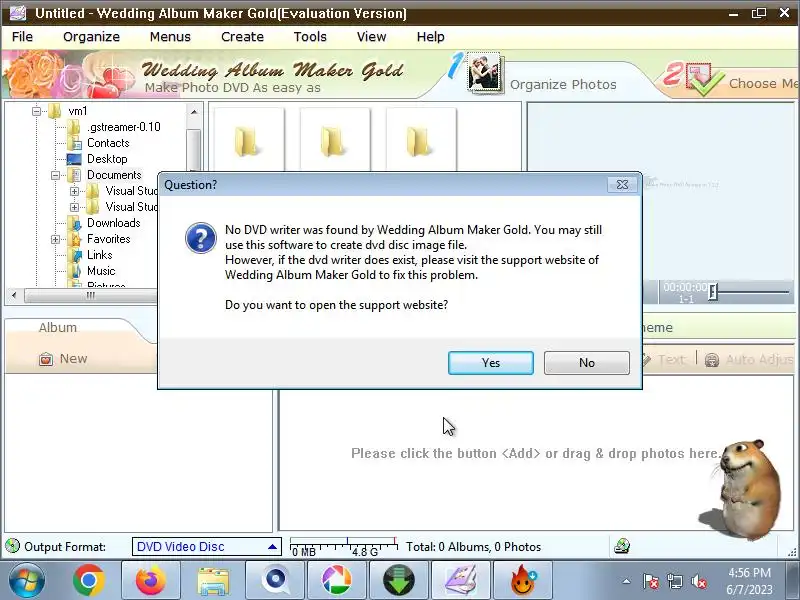Screen dimensions: 800x600
Task: Click the tree's horizontal scroll left arrow
Action: click(x=14, y=295)
